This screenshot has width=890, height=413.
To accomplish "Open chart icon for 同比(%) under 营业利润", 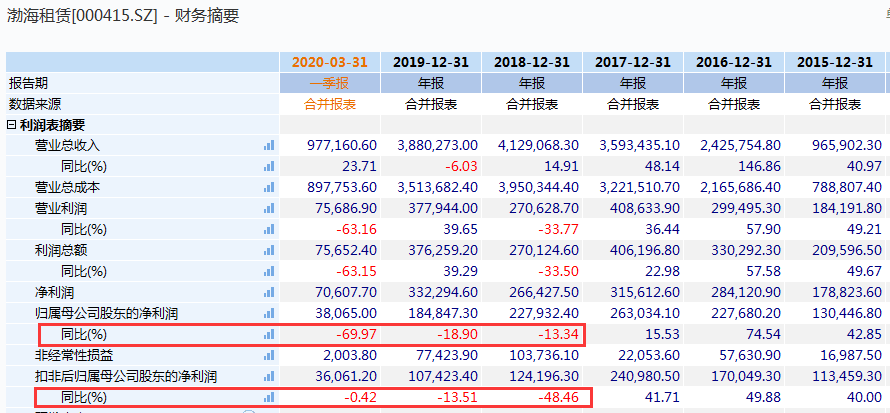I will click(269, 229).
